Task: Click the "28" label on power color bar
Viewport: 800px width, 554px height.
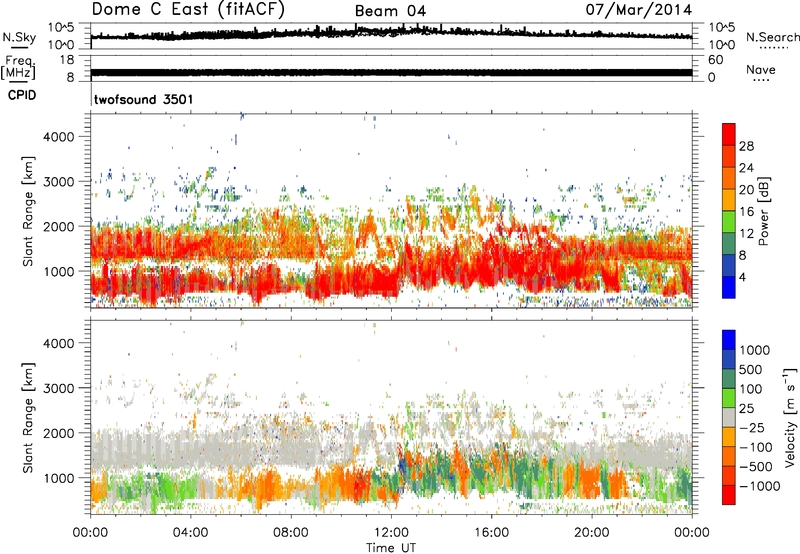Action: (746, 146)
